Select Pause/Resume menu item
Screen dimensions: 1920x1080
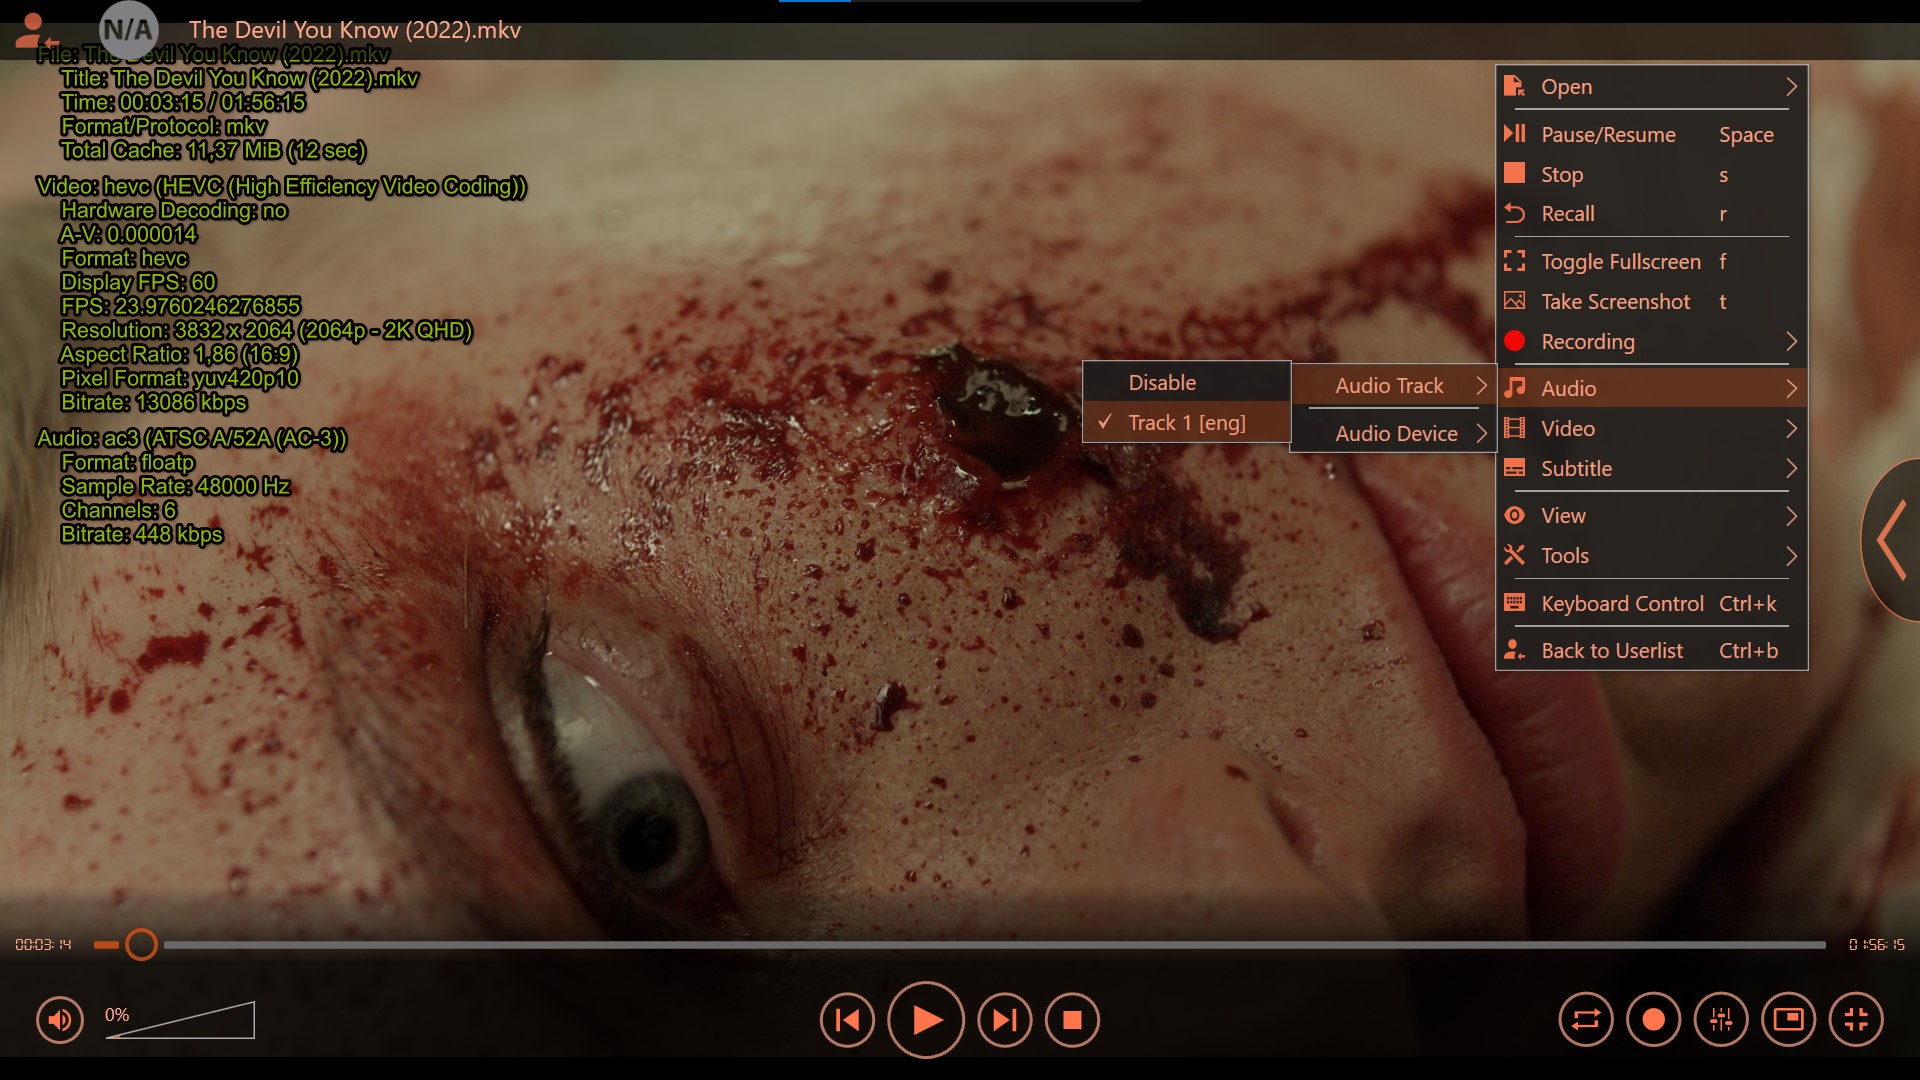point(1652,134)
